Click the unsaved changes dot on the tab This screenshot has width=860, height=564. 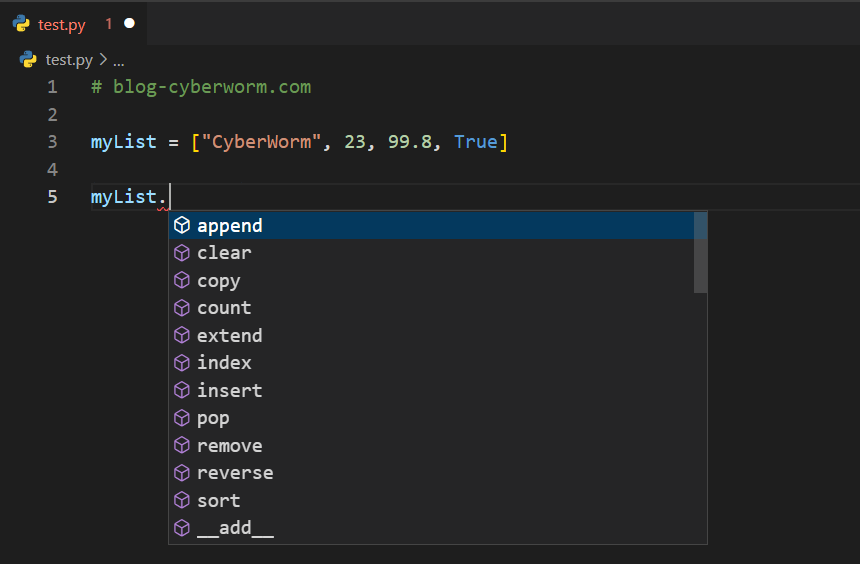coord(129,23)
